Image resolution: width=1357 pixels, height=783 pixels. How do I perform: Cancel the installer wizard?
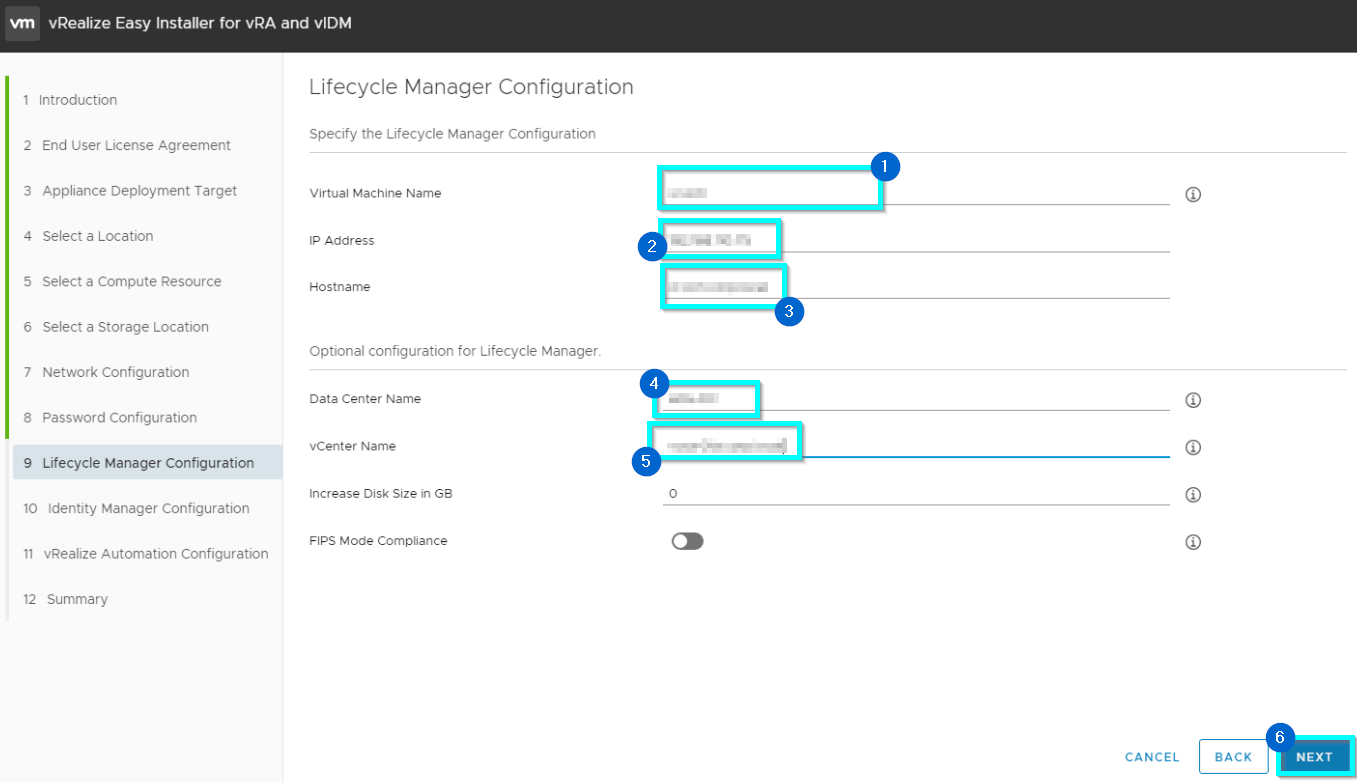click(x=1152, y=757)
